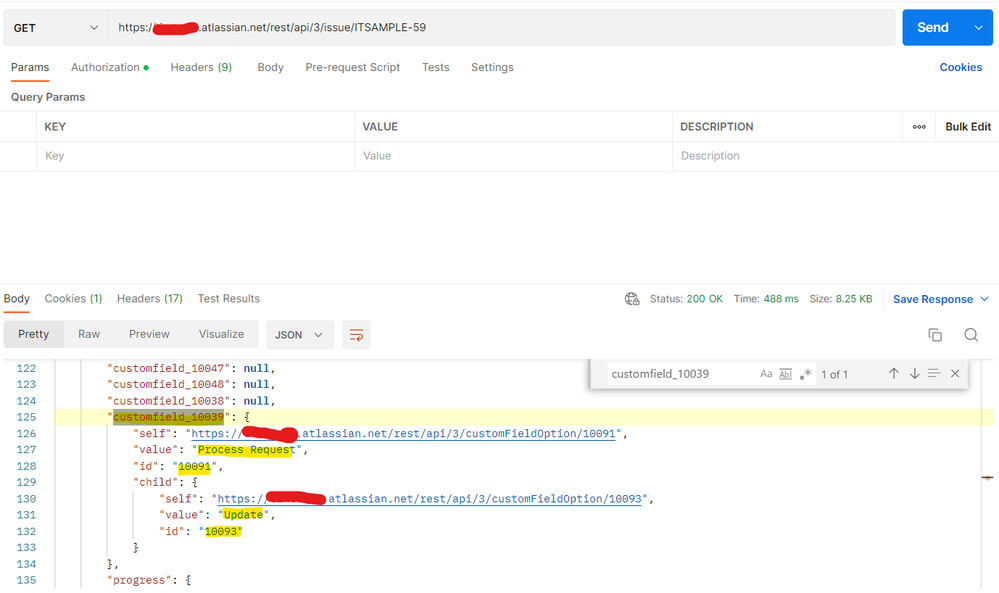Click the Send button
The image size is (999, 593).
933,27
